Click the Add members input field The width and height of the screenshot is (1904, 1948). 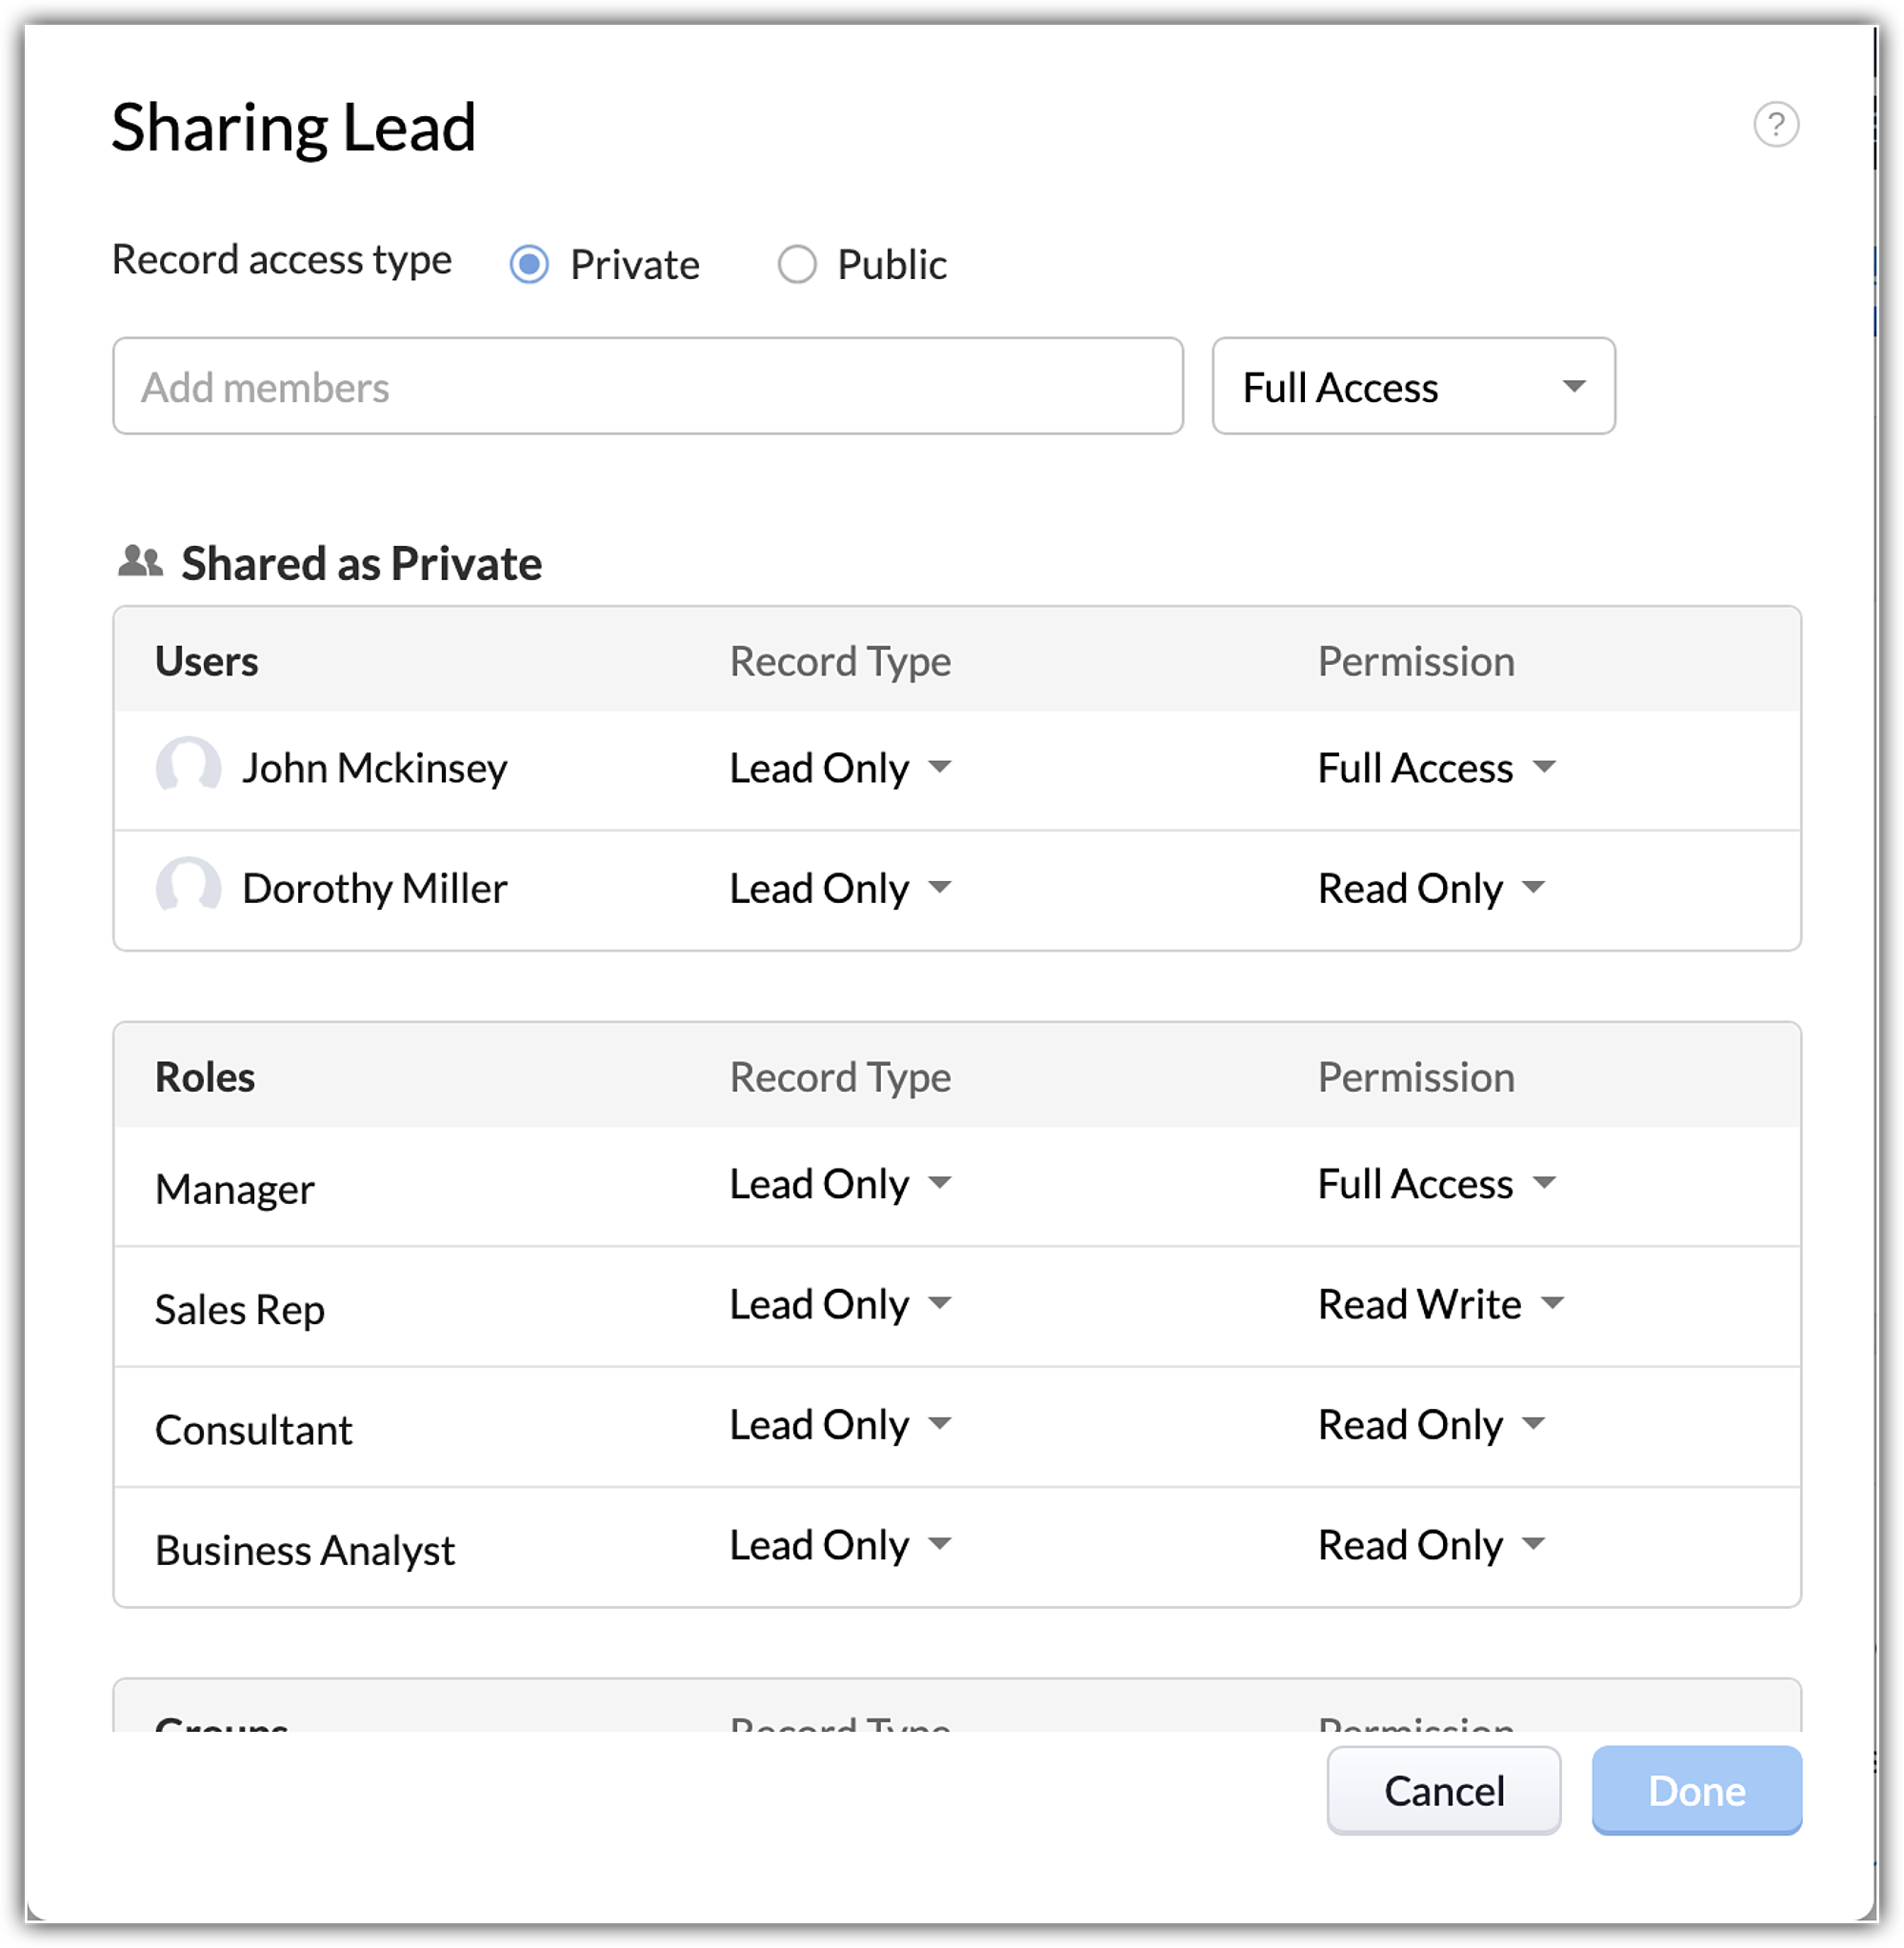pos(647,387)
